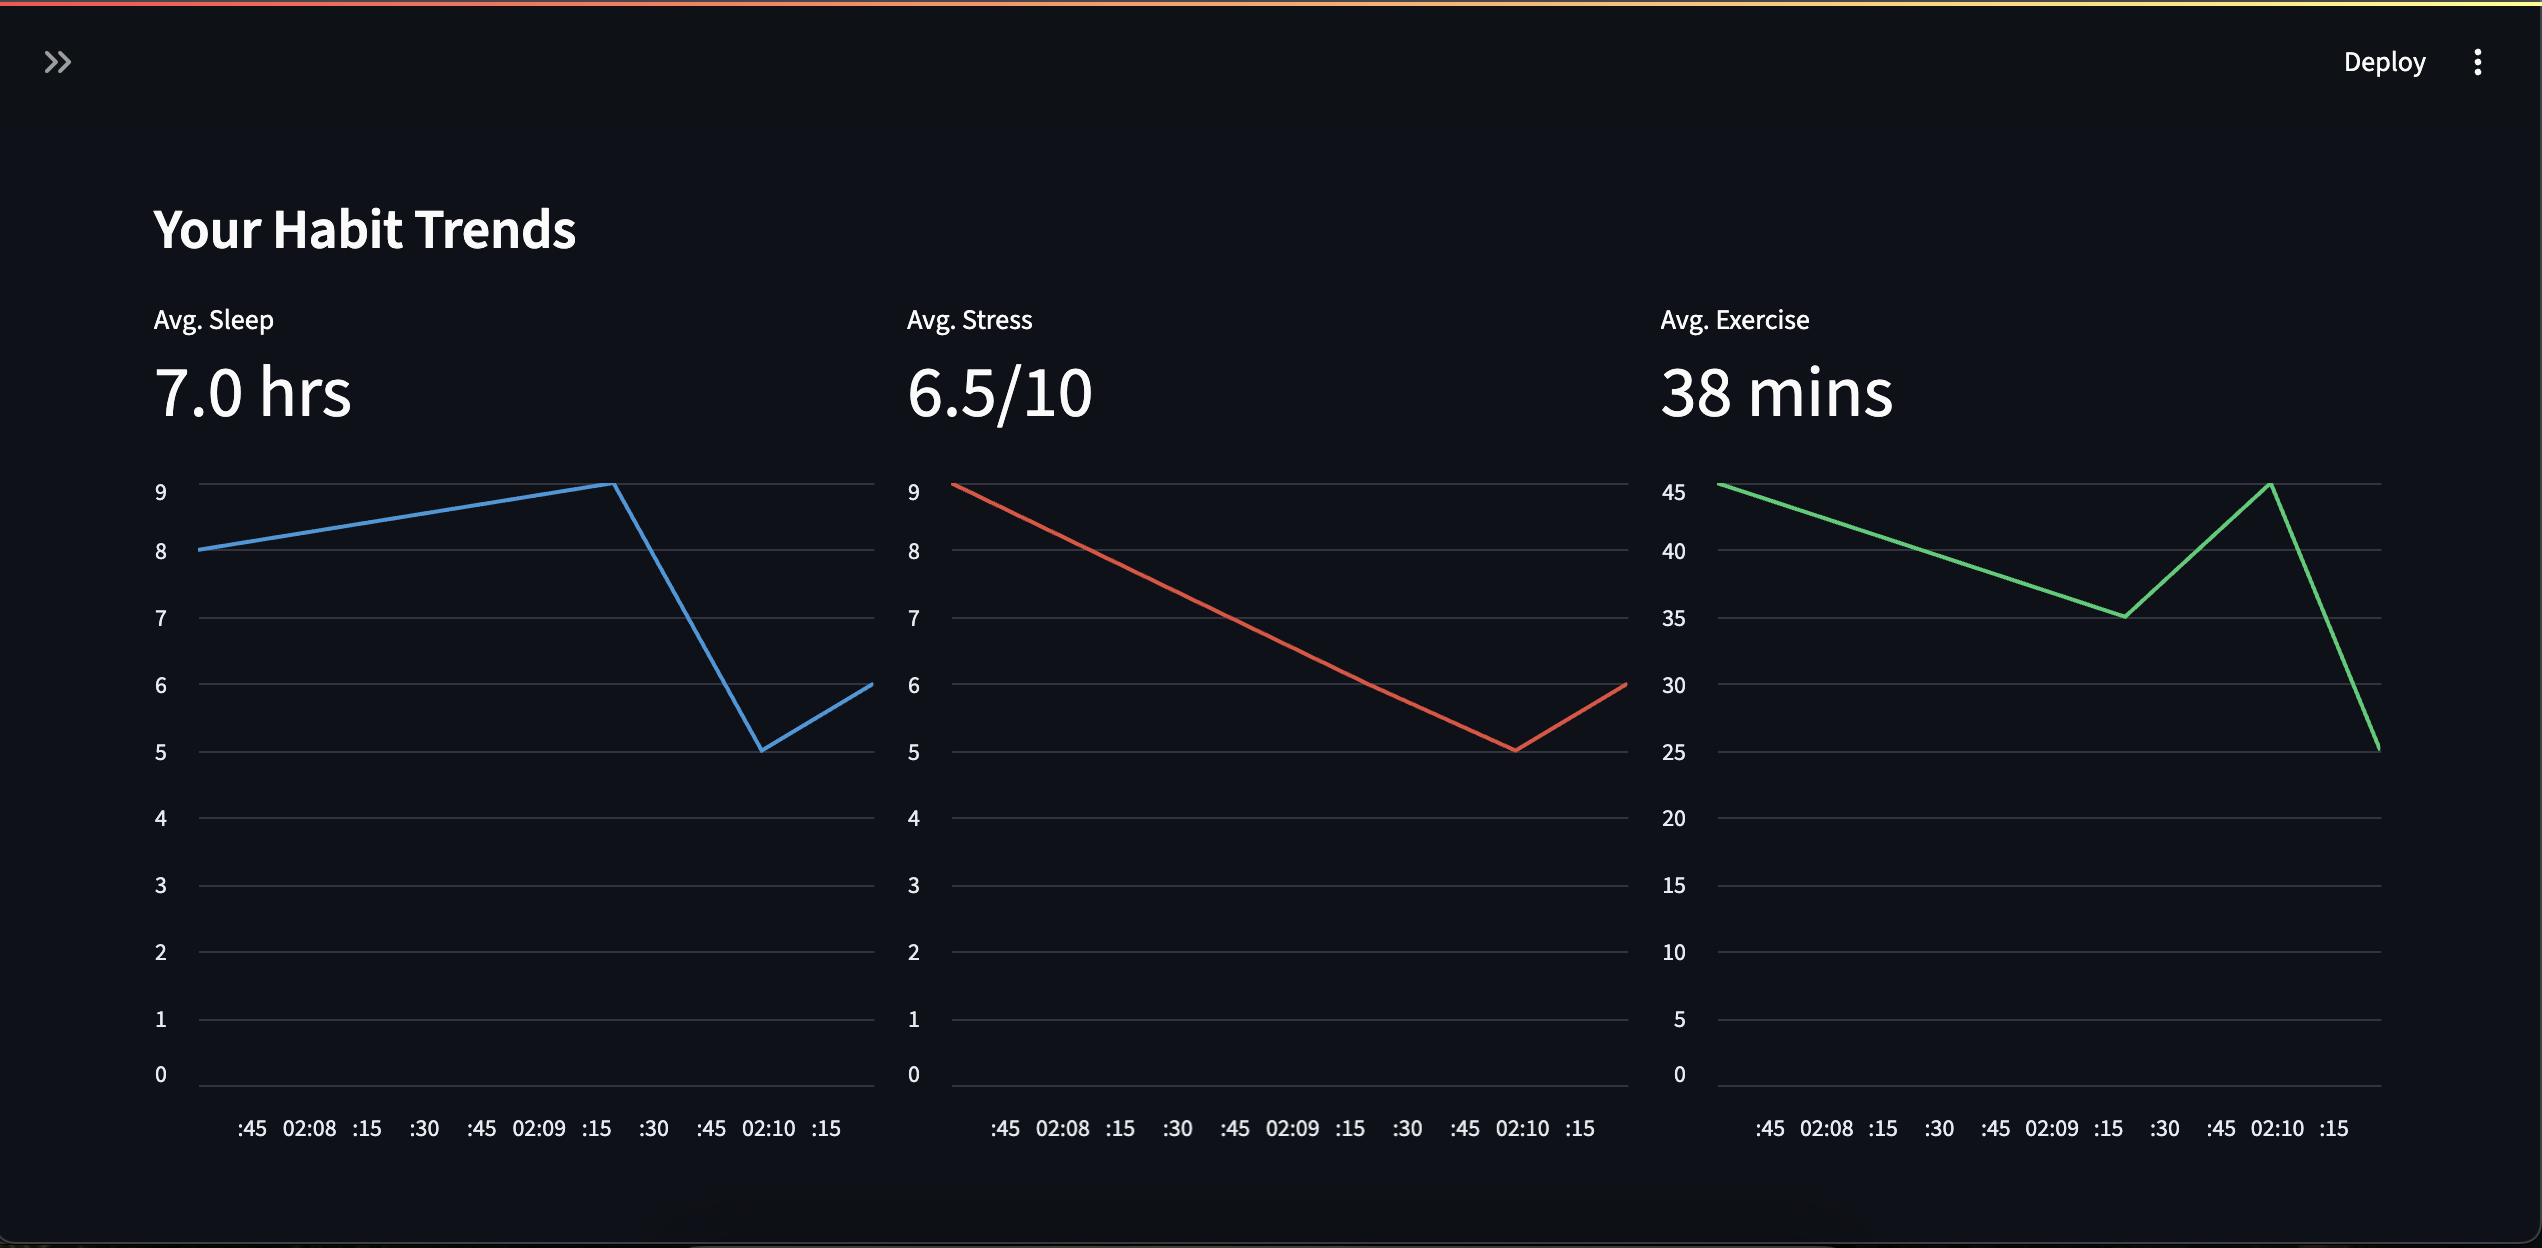
Task: Click the right end of blue sleep line
Action: [x=871, y=685]
